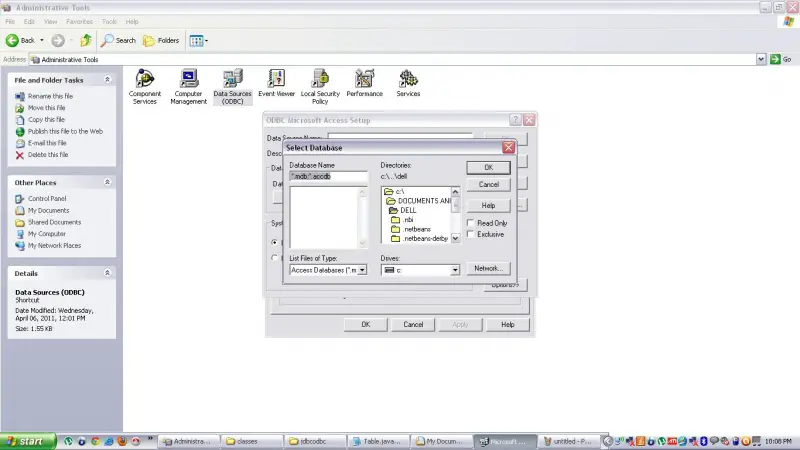Click Cancel in ODBC Data Source Administrator window
Viewport: 800px width, 450px height.
coord(413,324)
